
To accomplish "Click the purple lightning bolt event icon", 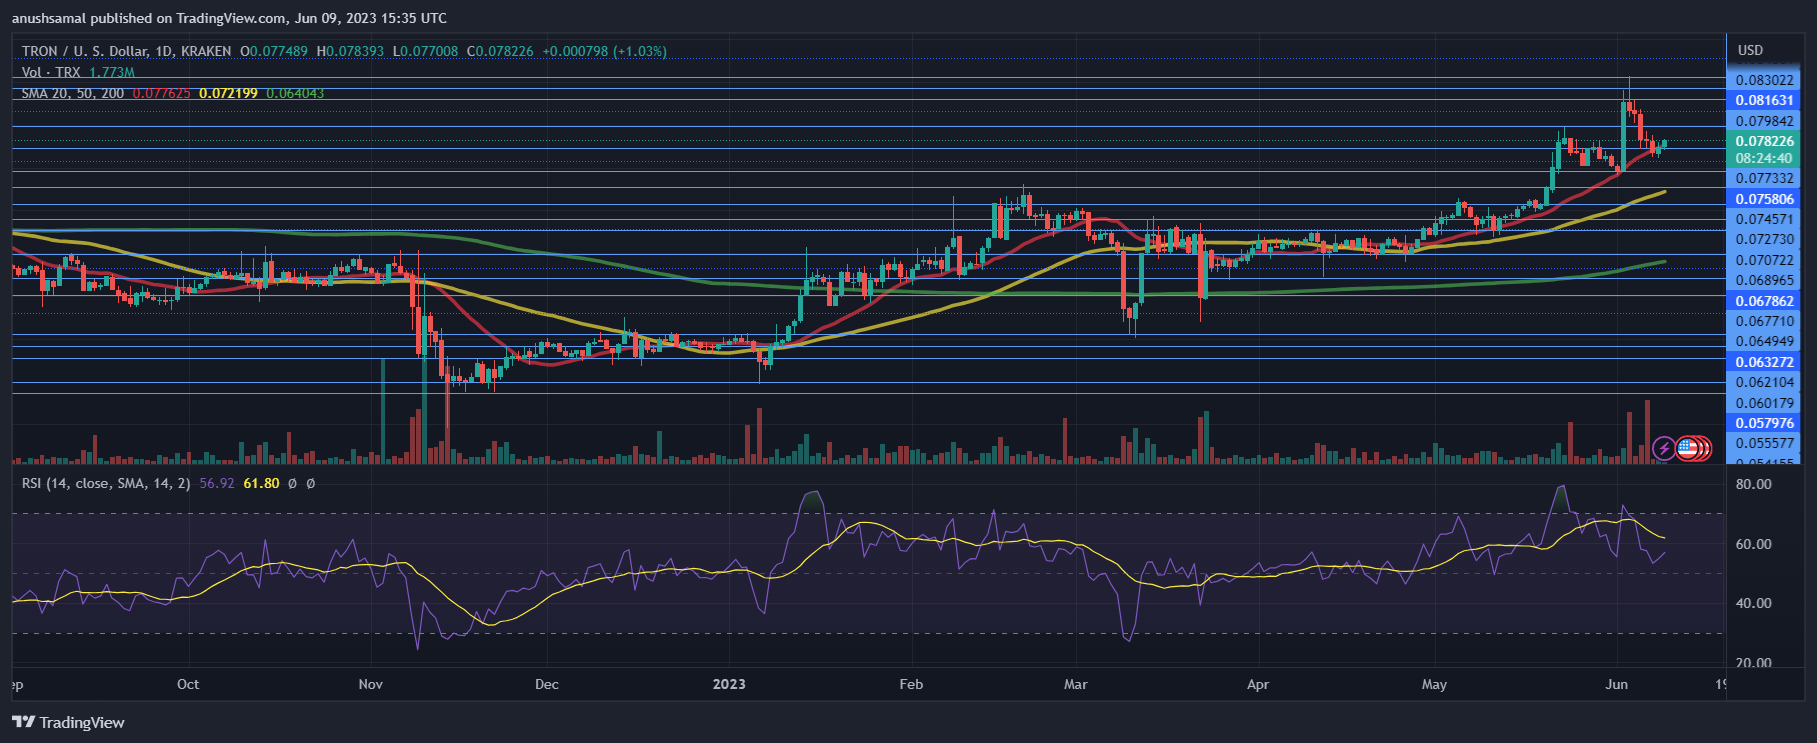I will pos(1664,448).
